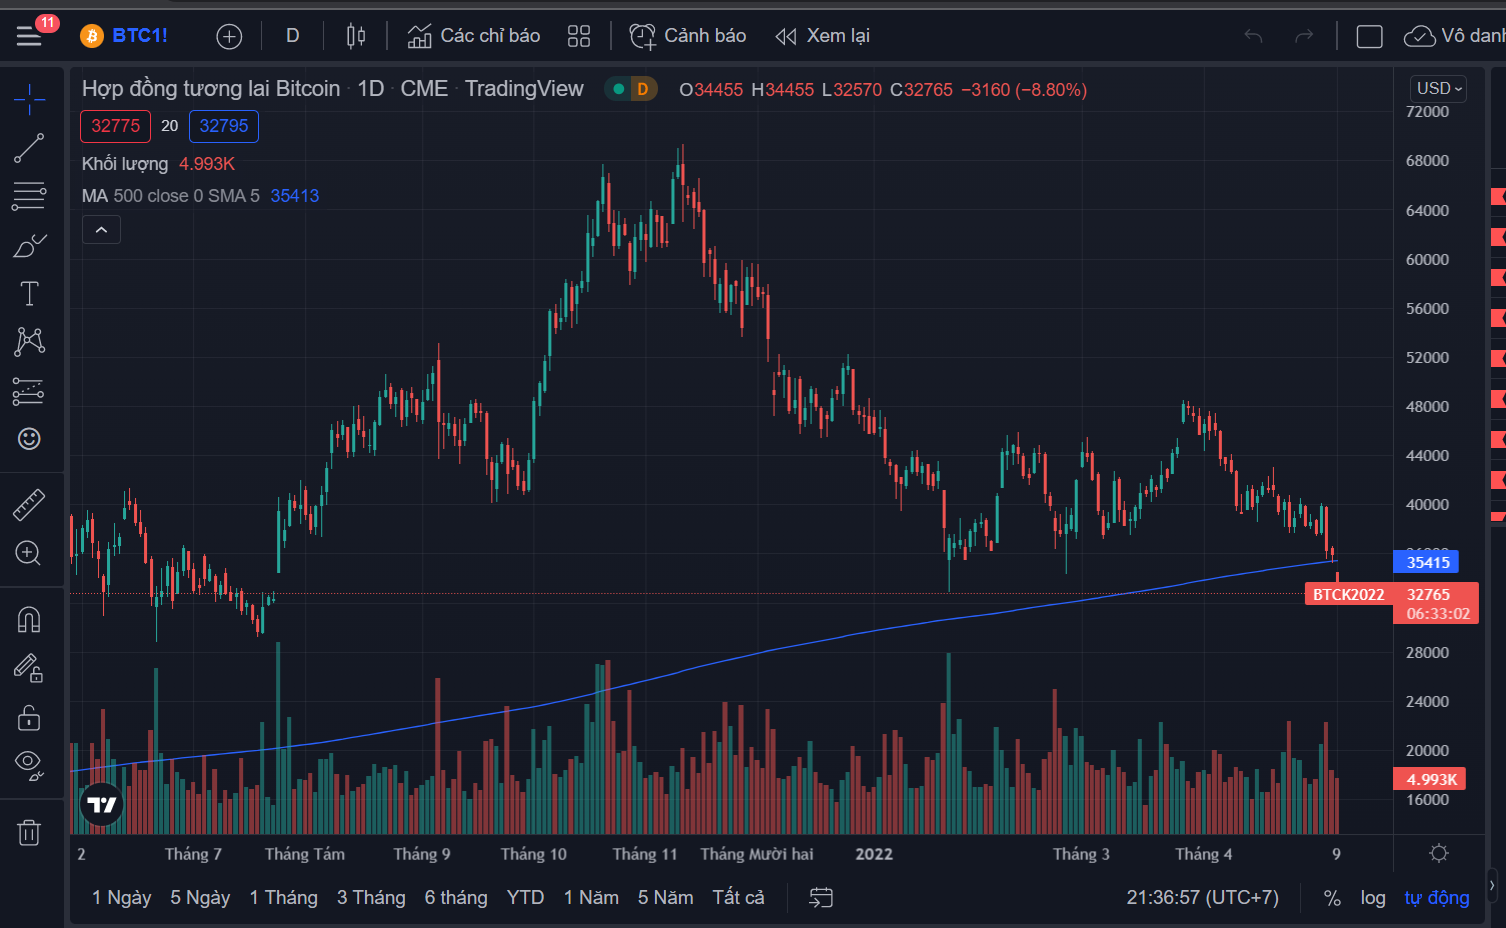This screenshot has height=928, width=1506.
Task: Change candlestick chart type
Action: pos(356,36)
